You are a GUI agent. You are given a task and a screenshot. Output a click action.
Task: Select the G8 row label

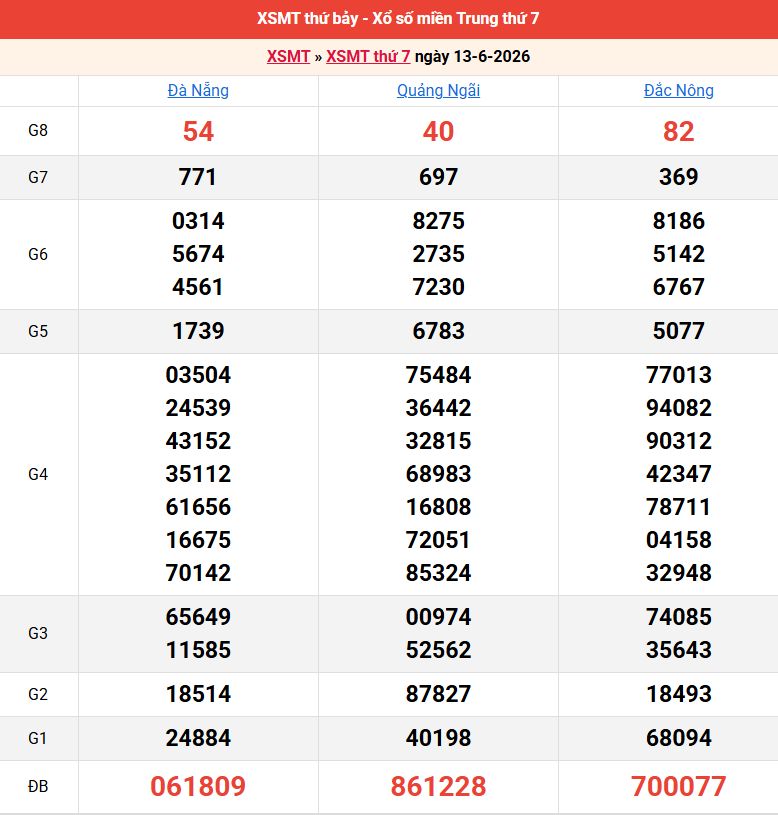coord(38,130)
